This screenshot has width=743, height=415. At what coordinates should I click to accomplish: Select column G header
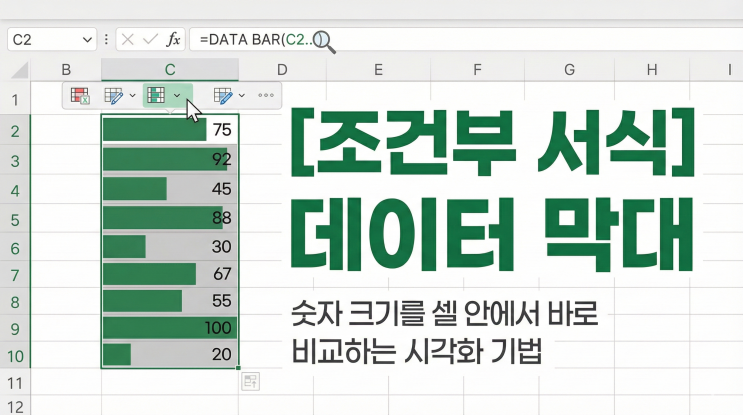(570, 70)
